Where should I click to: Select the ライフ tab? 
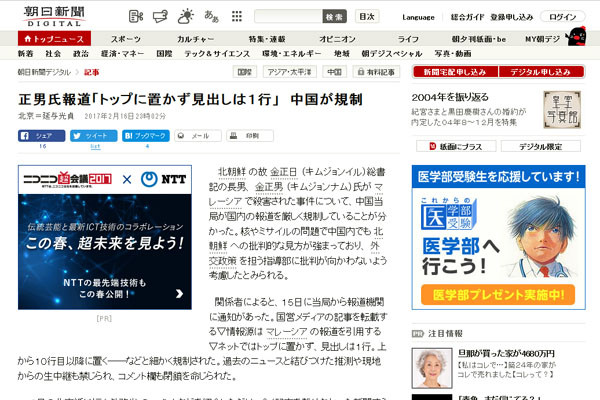click(408, 39)
